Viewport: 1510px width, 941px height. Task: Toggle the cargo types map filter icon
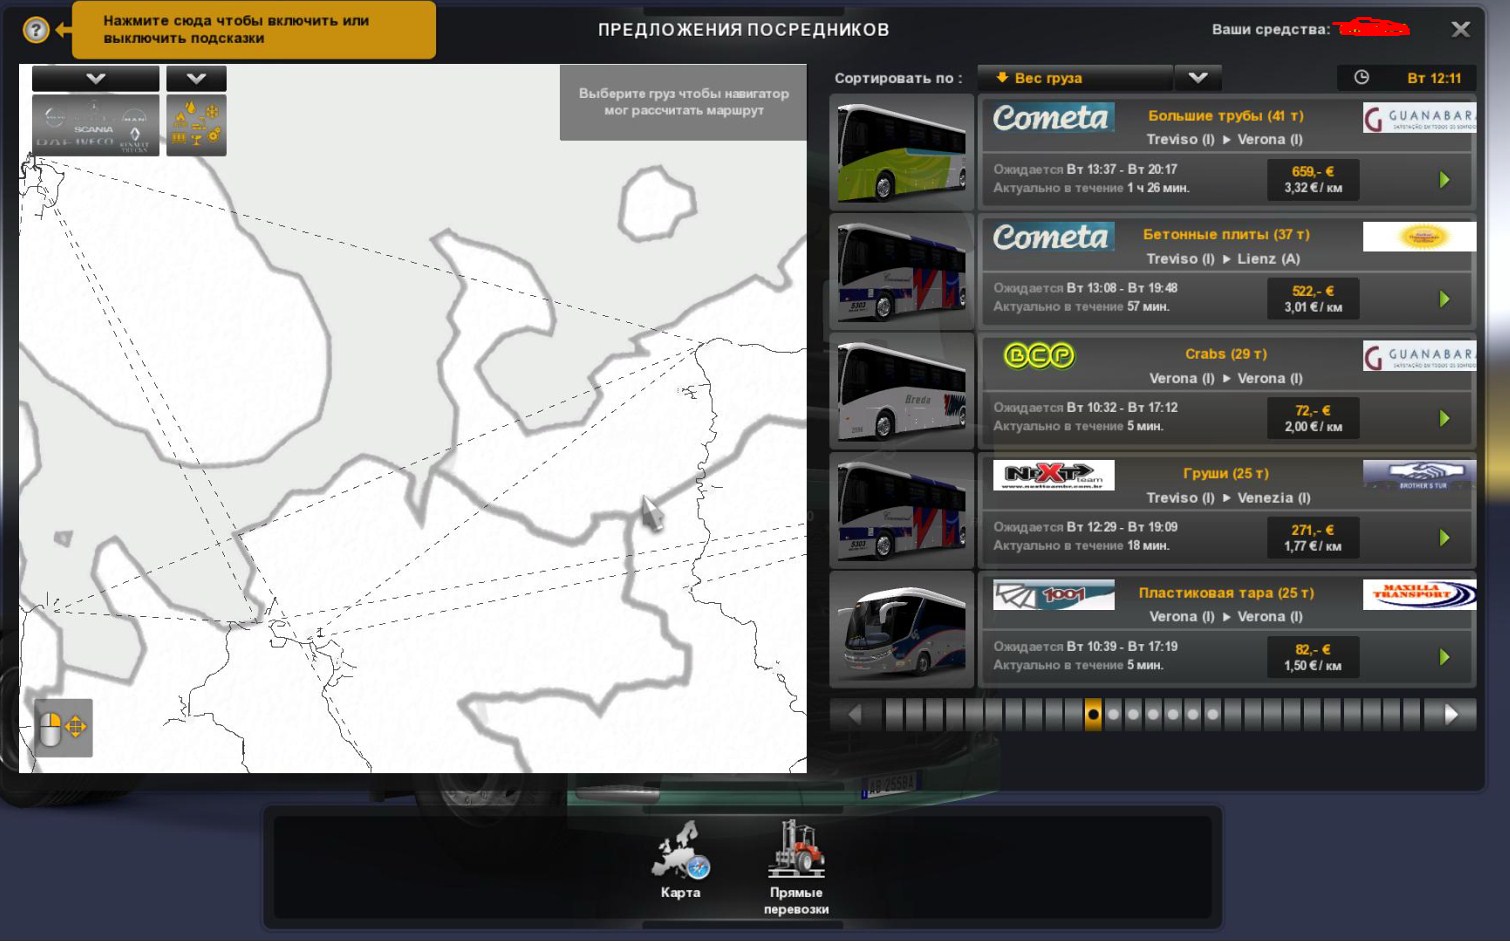pyautogui.click(x=196, y=125)
